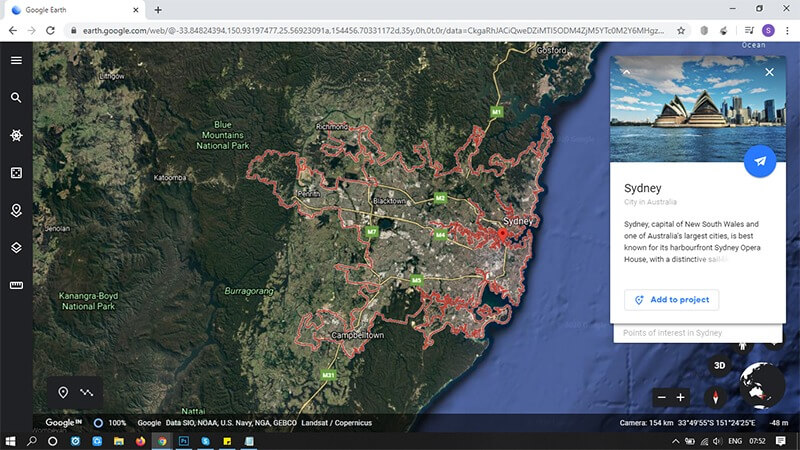
Task: Open File Explorer from the taskbar
Action: (118, 441)
